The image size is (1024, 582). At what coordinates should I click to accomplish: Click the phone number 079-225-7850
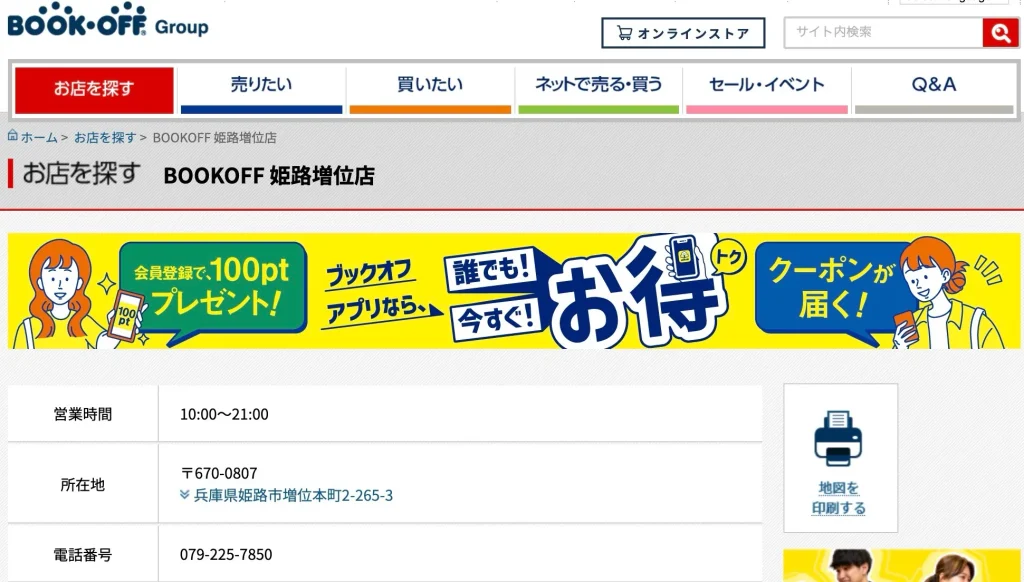point(226,555)
